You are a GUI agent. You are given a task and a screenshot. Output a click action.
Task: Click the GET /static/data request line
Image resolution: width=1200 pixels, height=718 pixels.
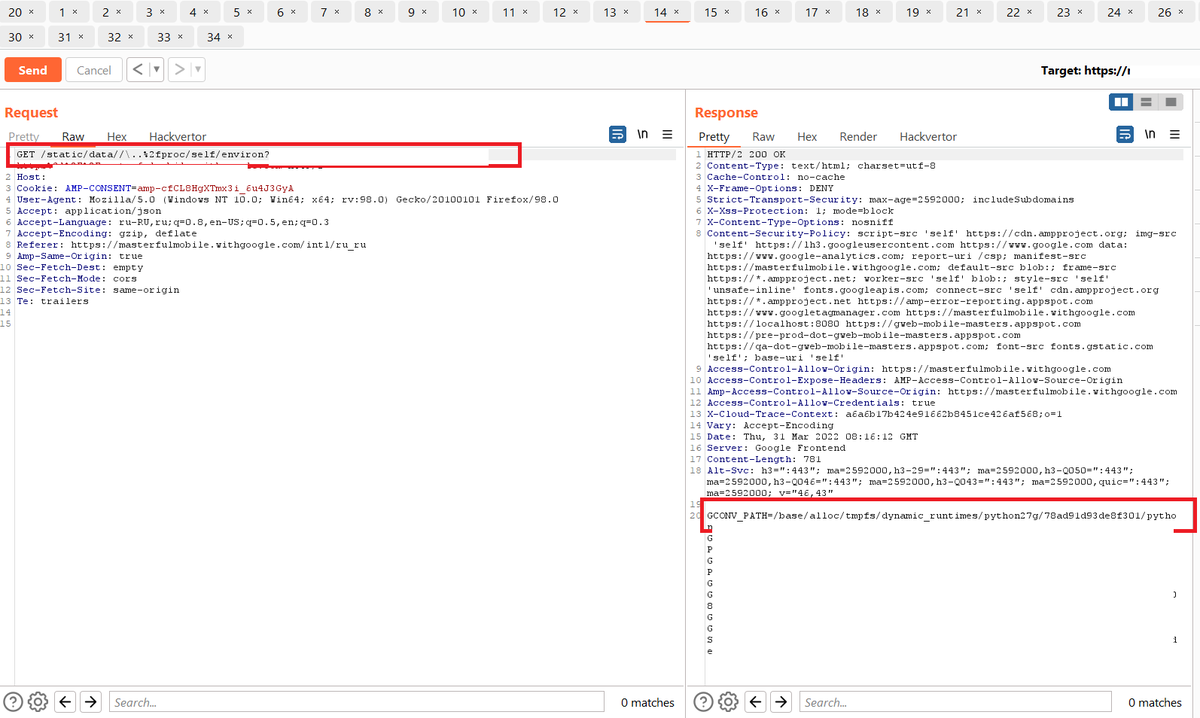pyautogui.click(x=143, y=155)
